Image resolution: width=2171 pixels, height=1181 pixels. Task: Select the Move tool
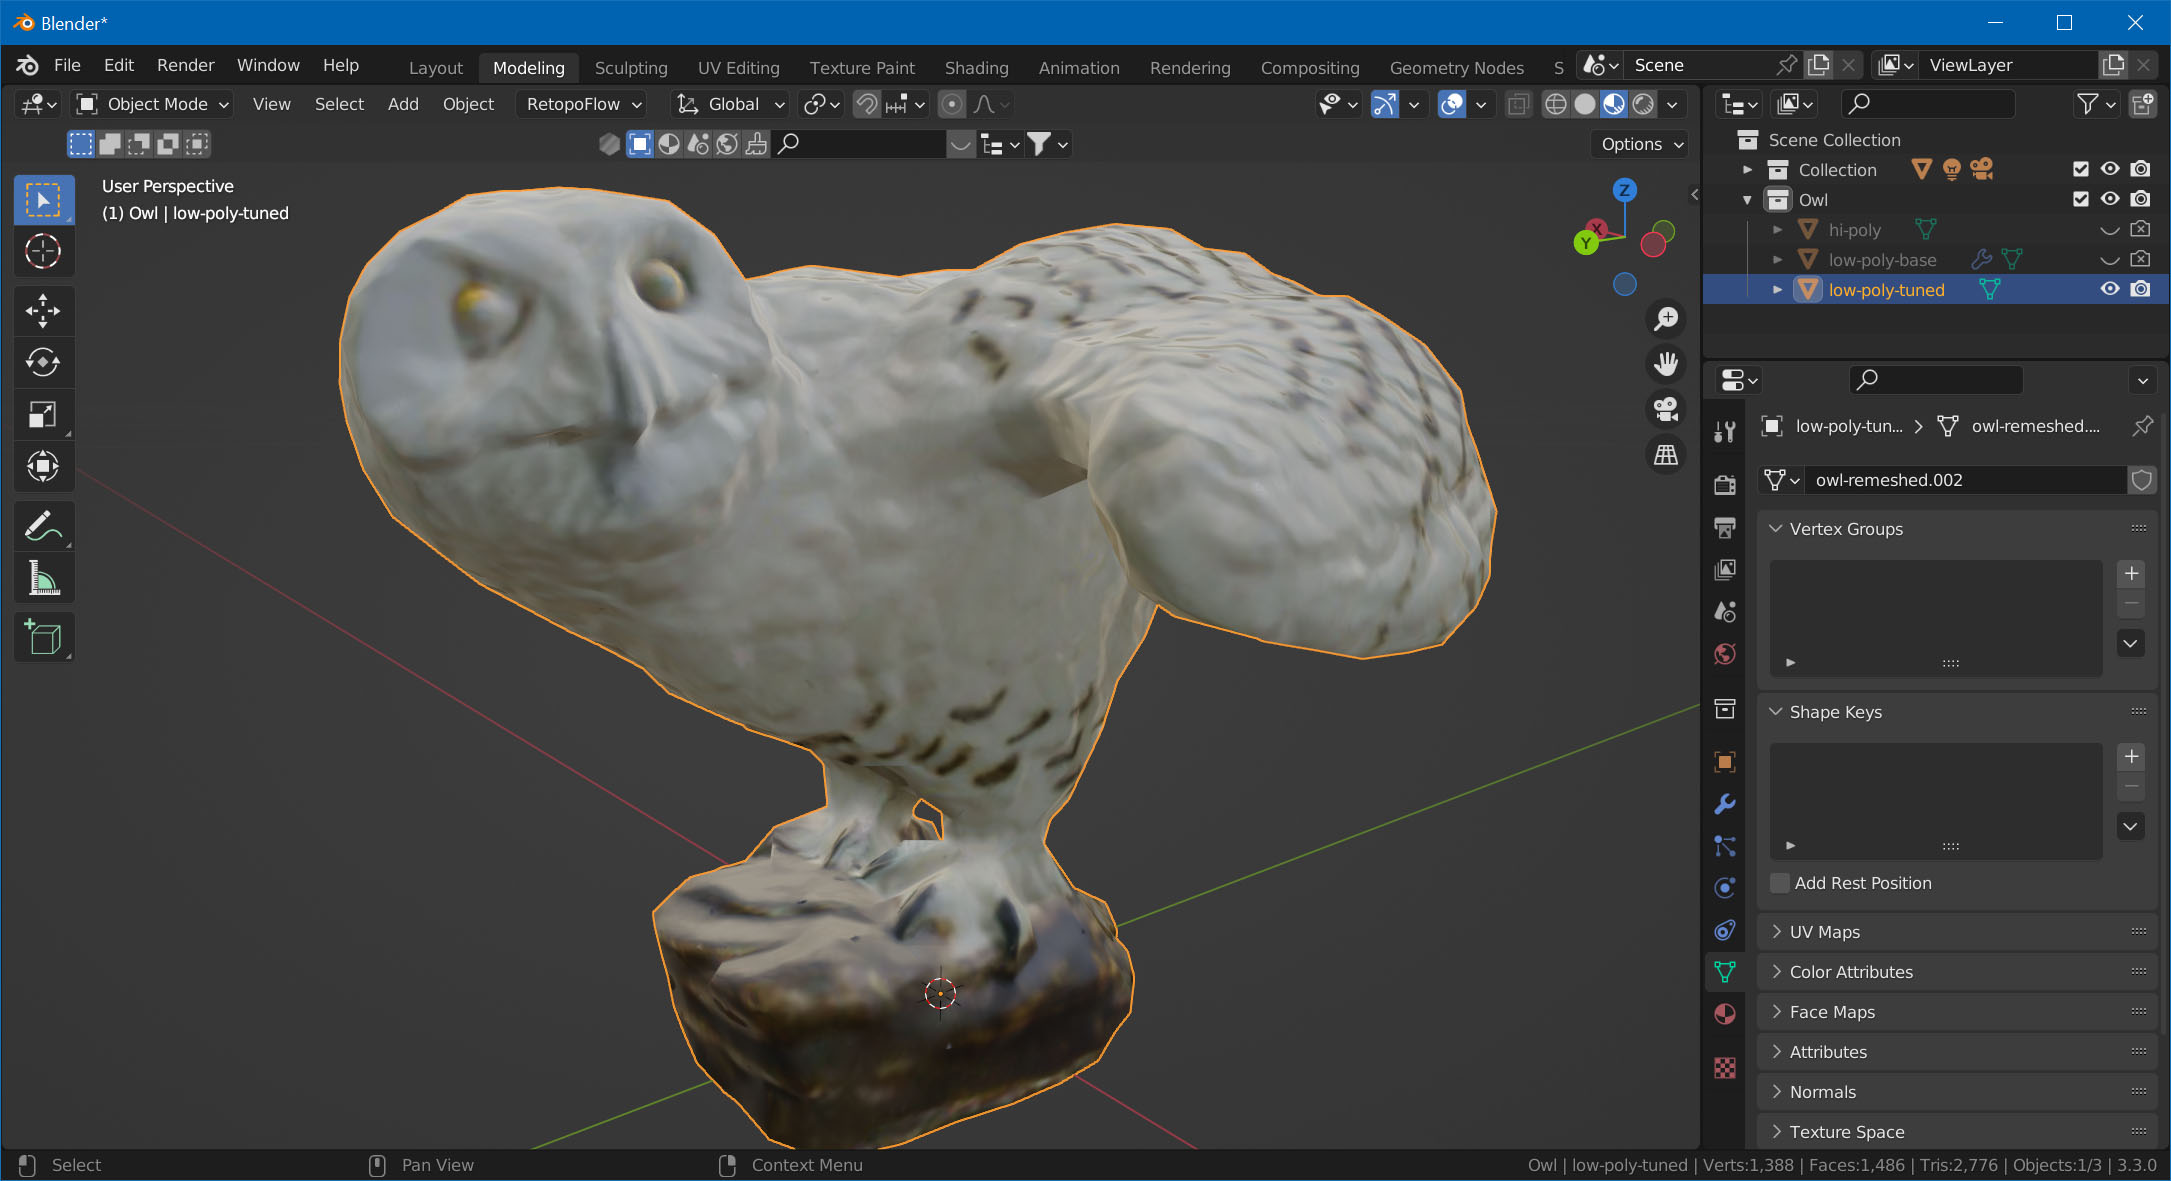point(43,311)
